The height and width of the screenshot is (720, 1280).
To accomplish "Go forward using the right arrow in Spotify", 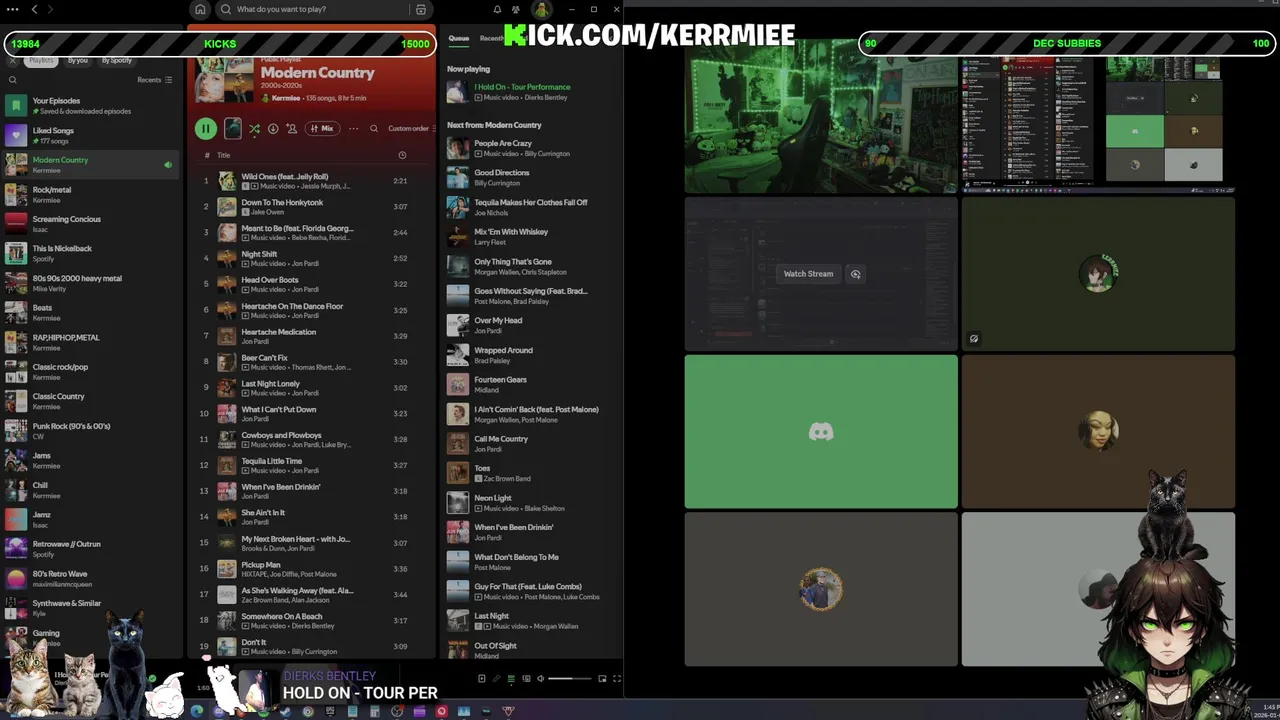I will (x=50, y=9).
